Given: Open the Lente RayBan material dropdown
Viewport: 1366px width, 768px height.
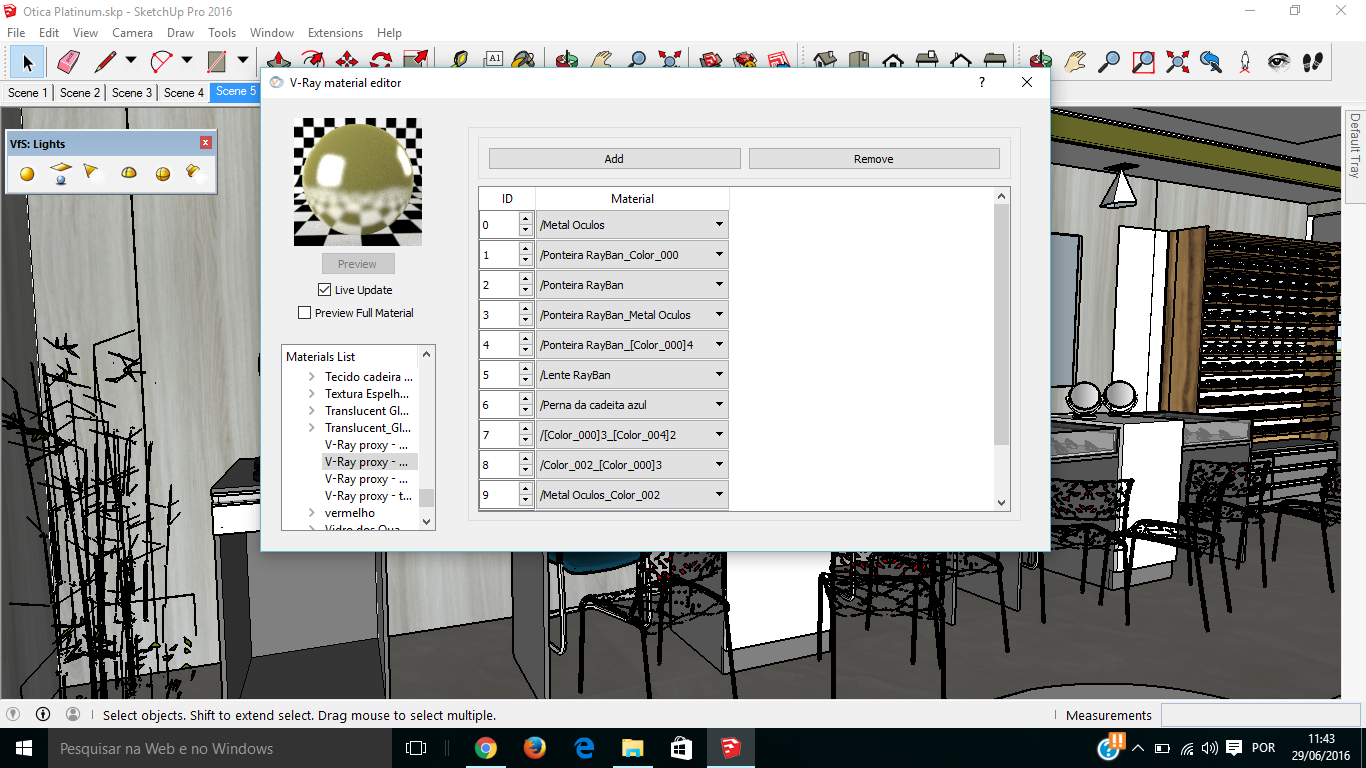Looking at the screenshot, I should 632,375.
